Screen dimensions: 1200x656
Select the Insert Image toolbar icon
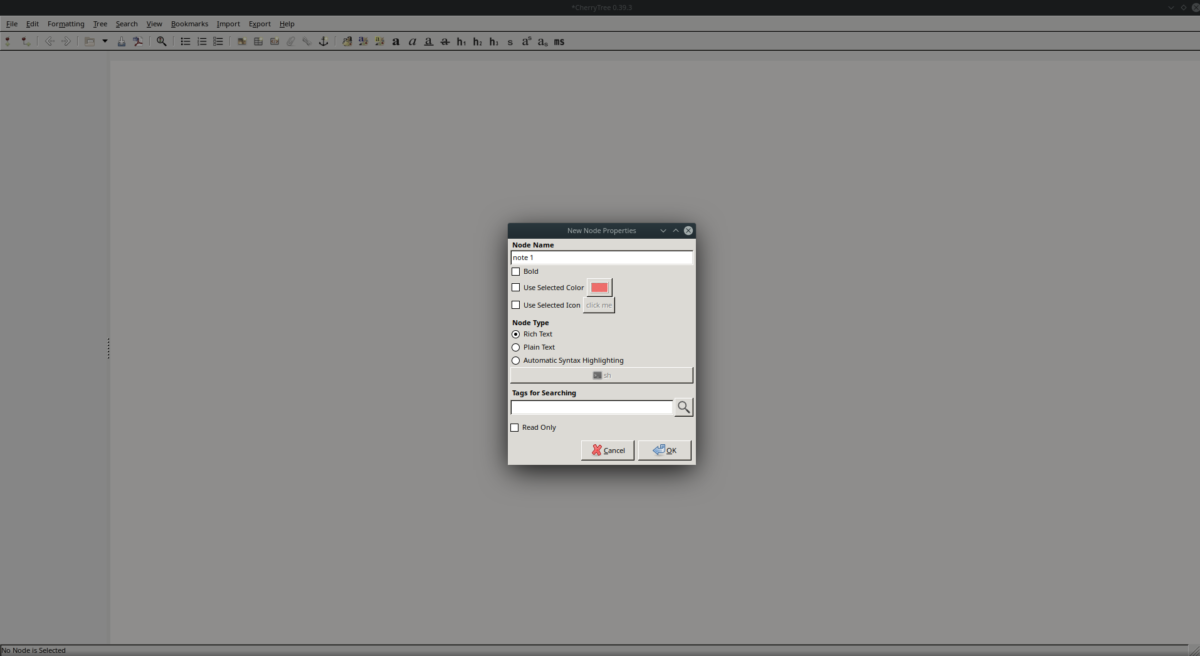(x=241, y=41)
